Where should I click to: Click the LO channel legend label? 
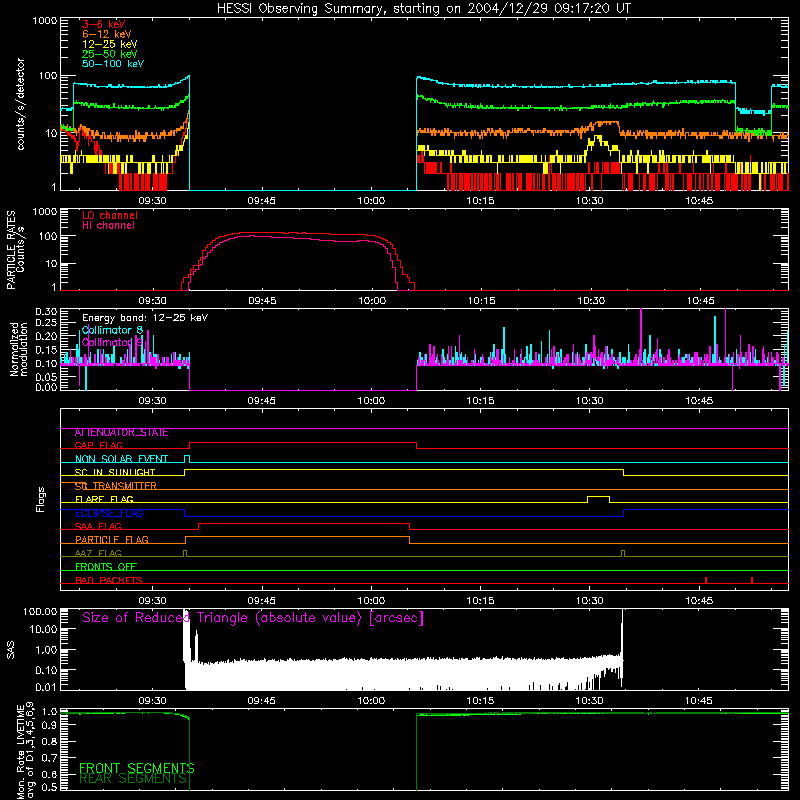coord(110,215)
